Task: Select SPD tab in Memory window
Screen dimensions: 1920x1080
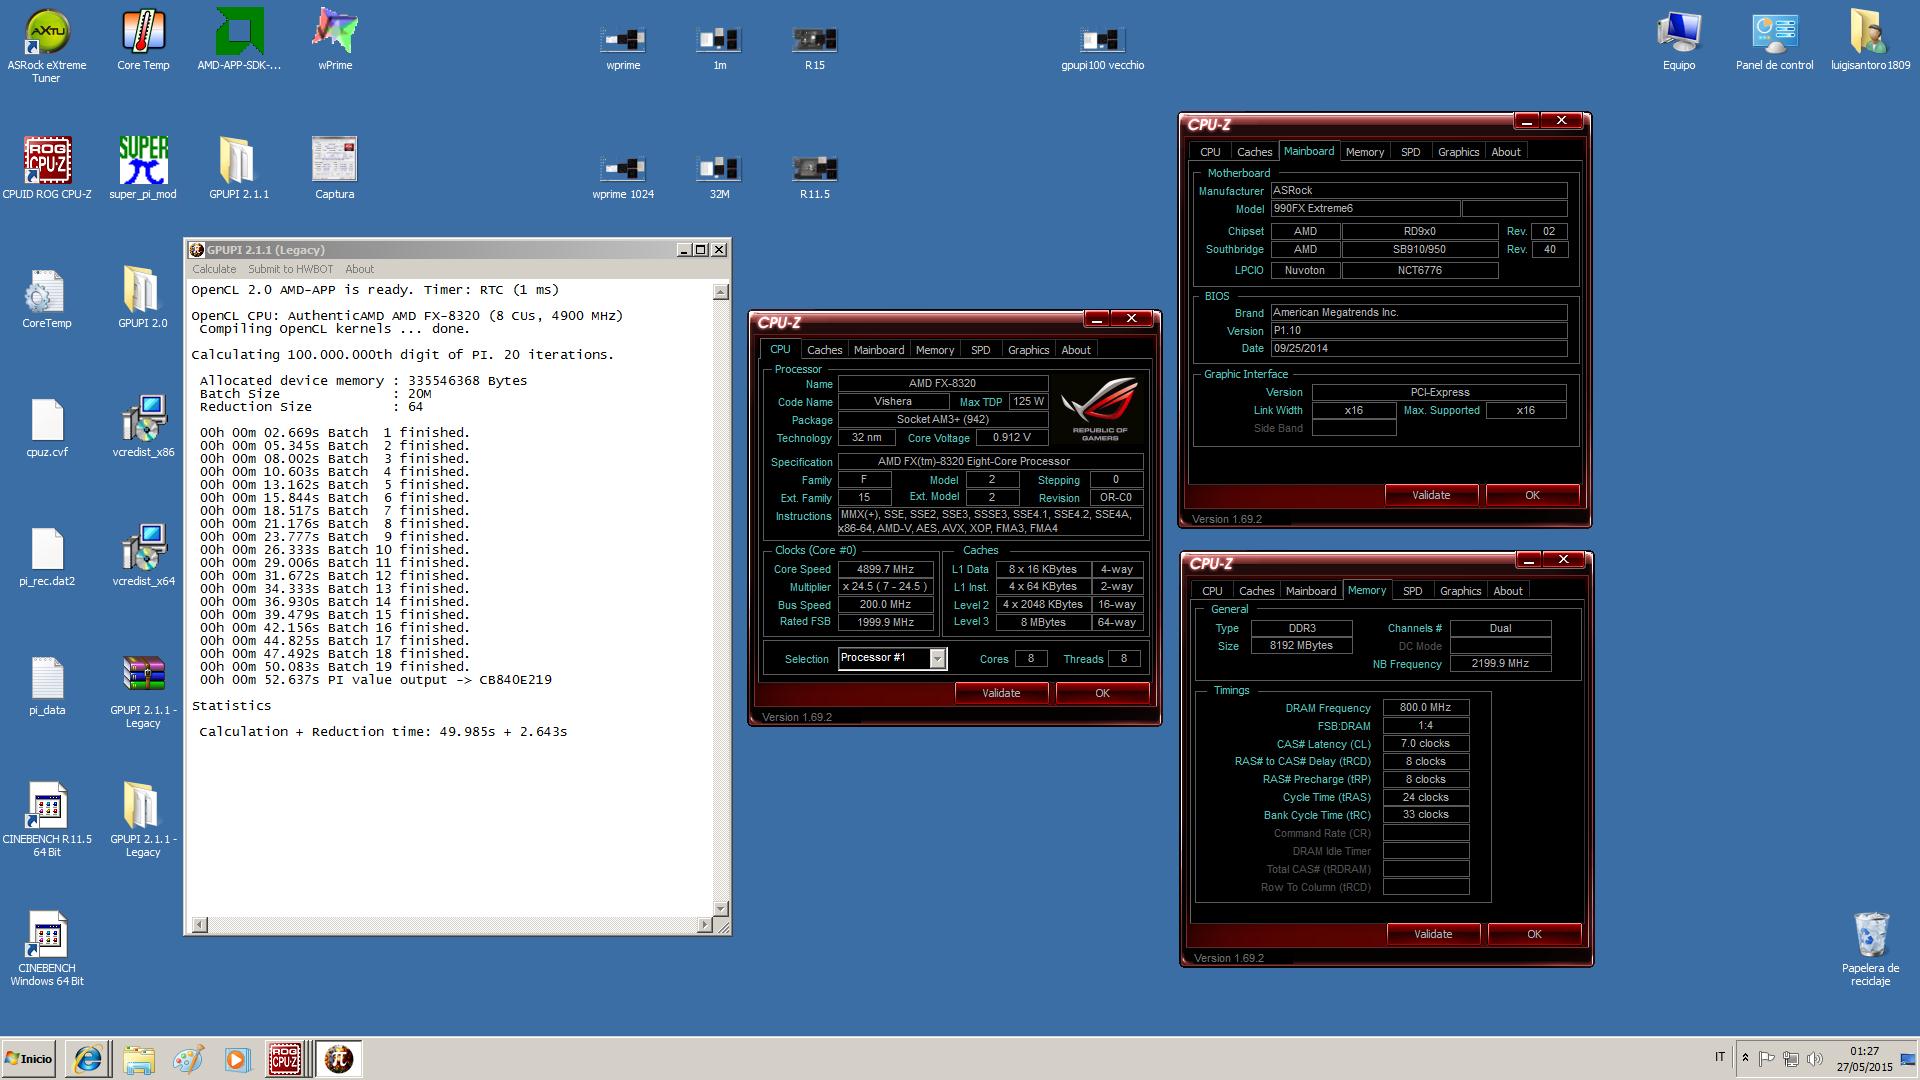Action: pyautogui.click(x=1412, y=591)
